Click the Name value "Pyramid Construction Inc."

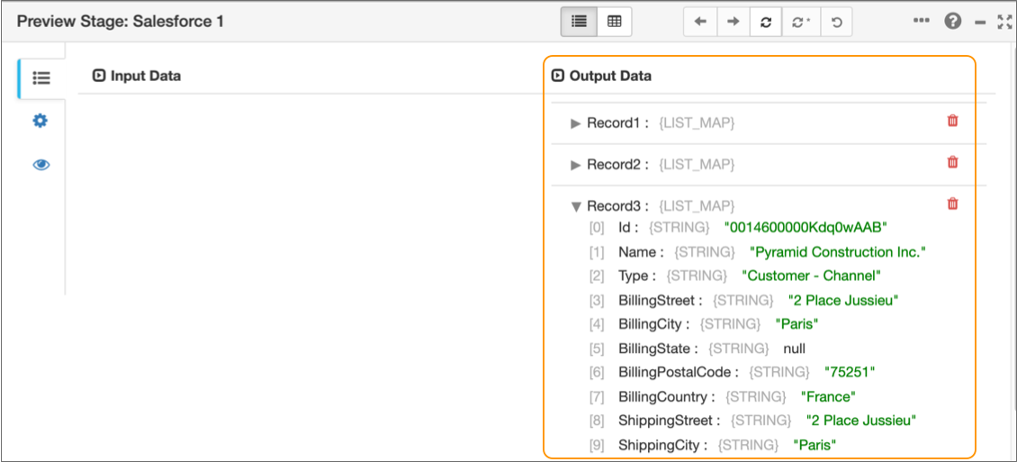838,252
